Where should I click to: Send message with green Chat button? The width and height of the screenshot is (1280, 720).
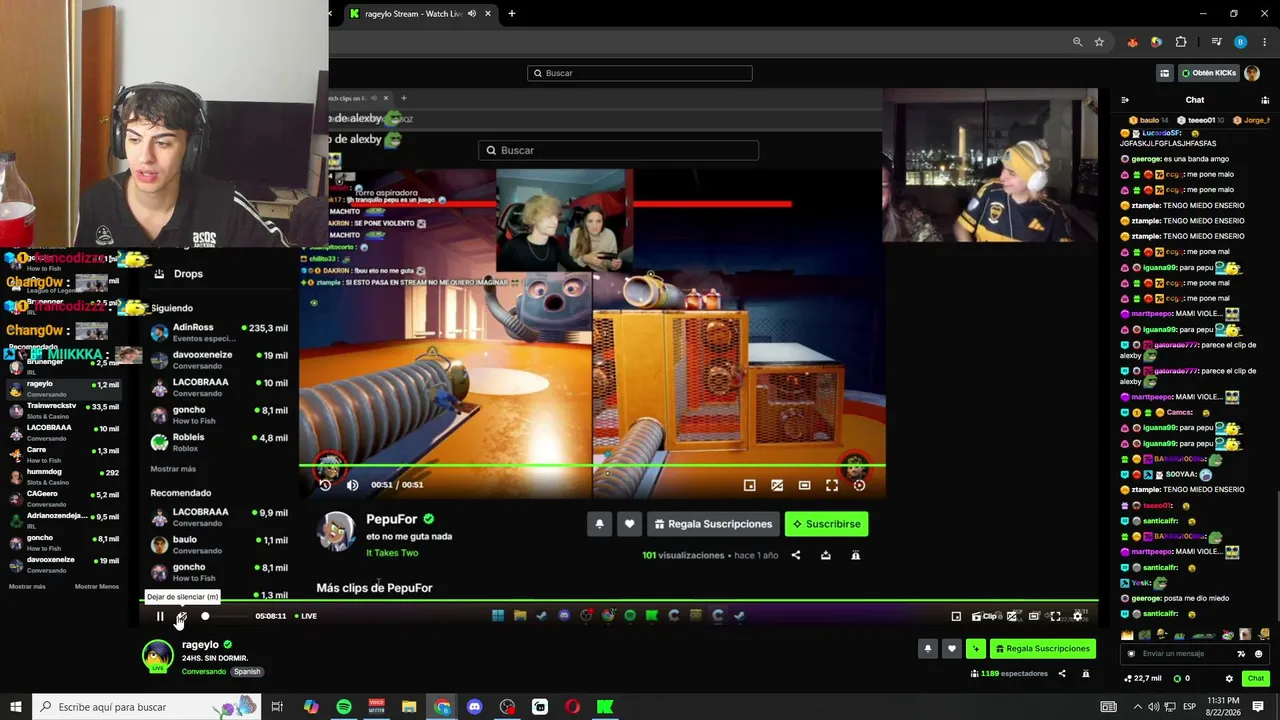[x=1256, y=678]
